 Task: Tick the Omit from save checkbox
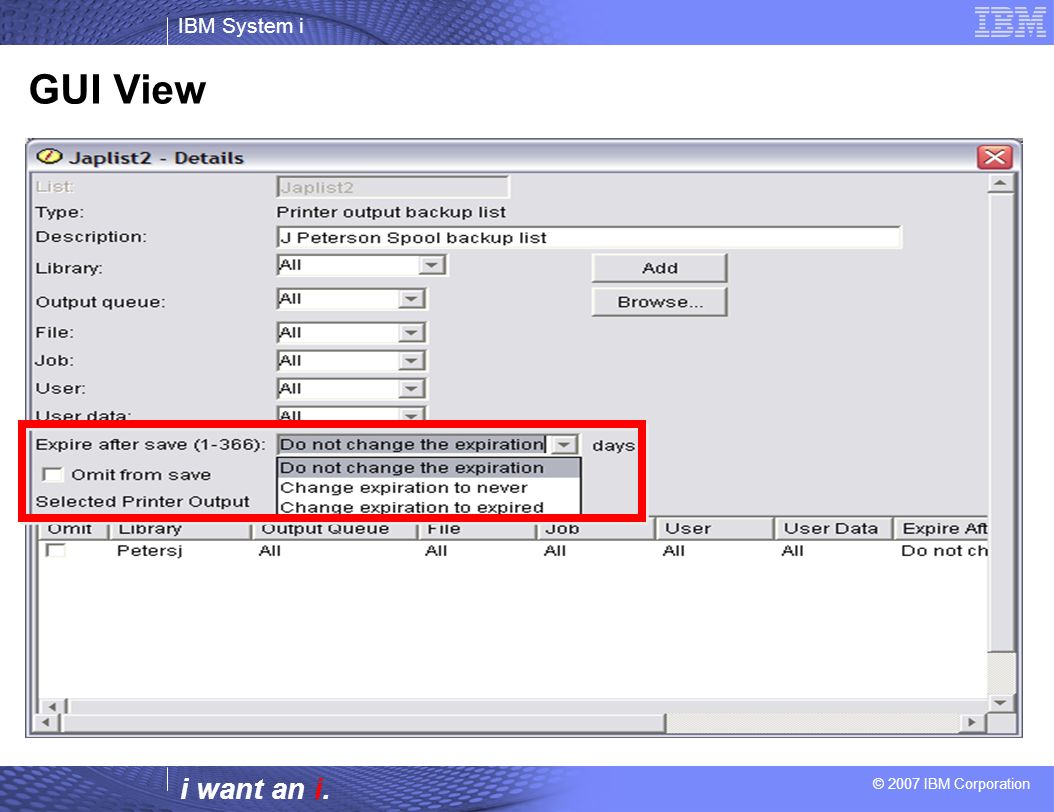52,475
